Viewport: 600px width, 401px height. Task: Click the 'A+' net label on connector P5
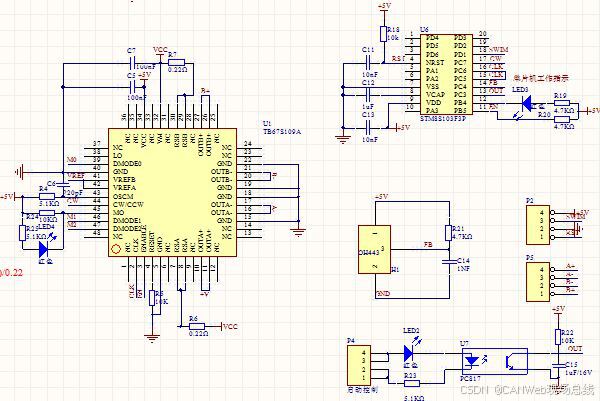pos(570,266)
